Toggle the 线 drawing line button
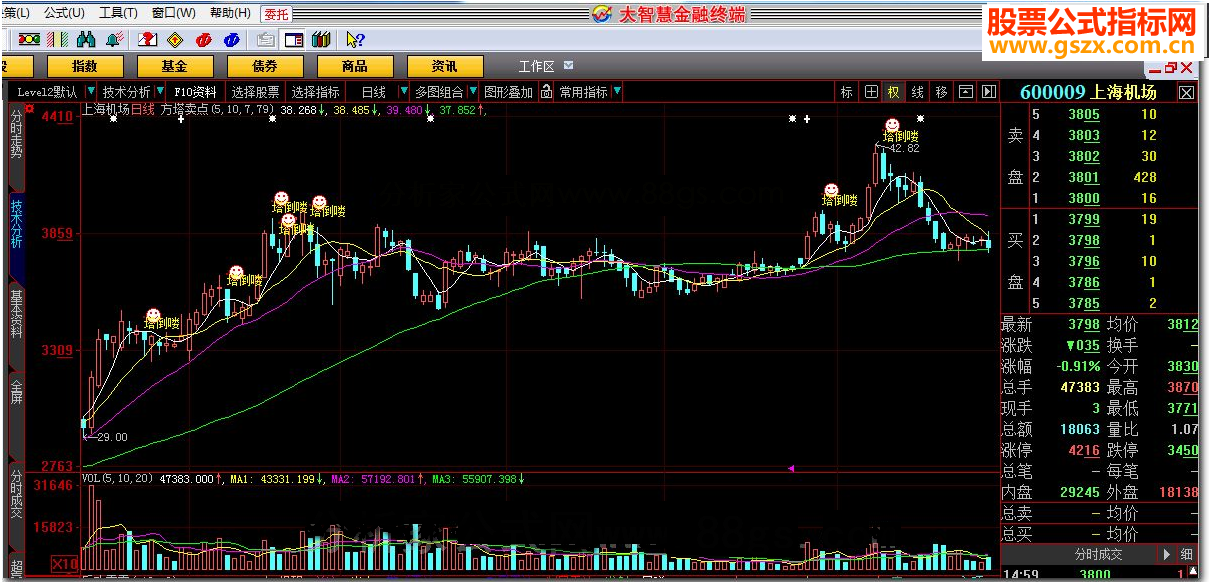The width and height of the screenshot is (1209, 582). [917, 92]
